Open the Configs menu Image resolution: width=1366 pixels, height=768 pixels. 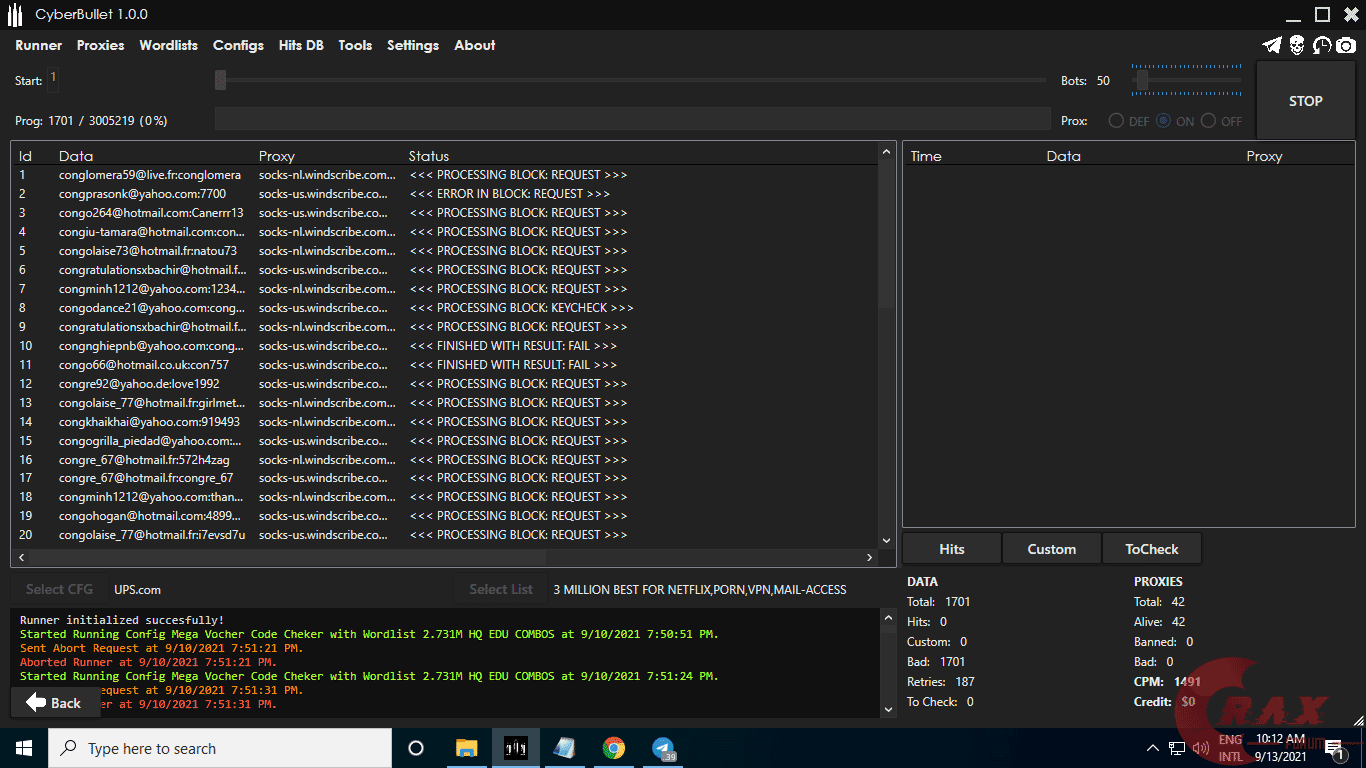tap(238, 45)
